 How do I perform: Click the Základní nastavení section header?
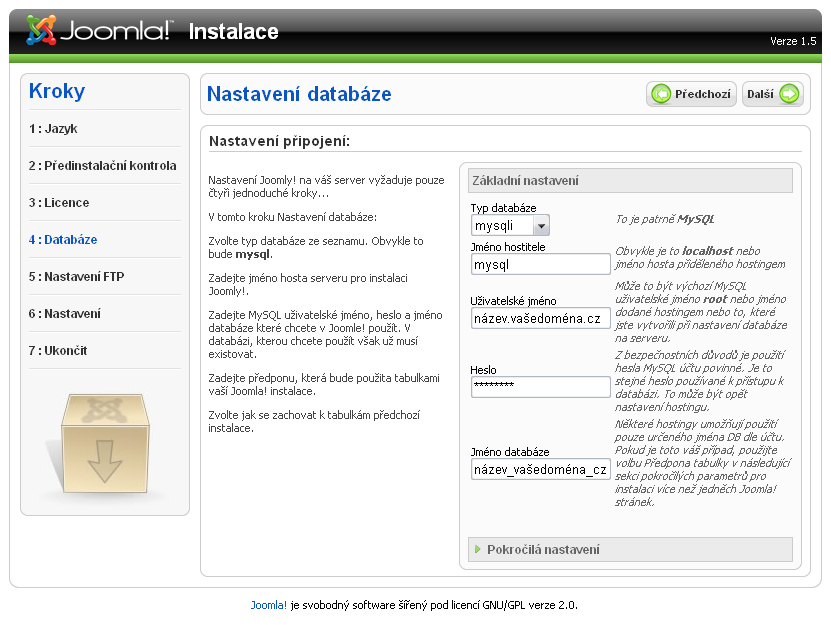[x=630, y=181]
